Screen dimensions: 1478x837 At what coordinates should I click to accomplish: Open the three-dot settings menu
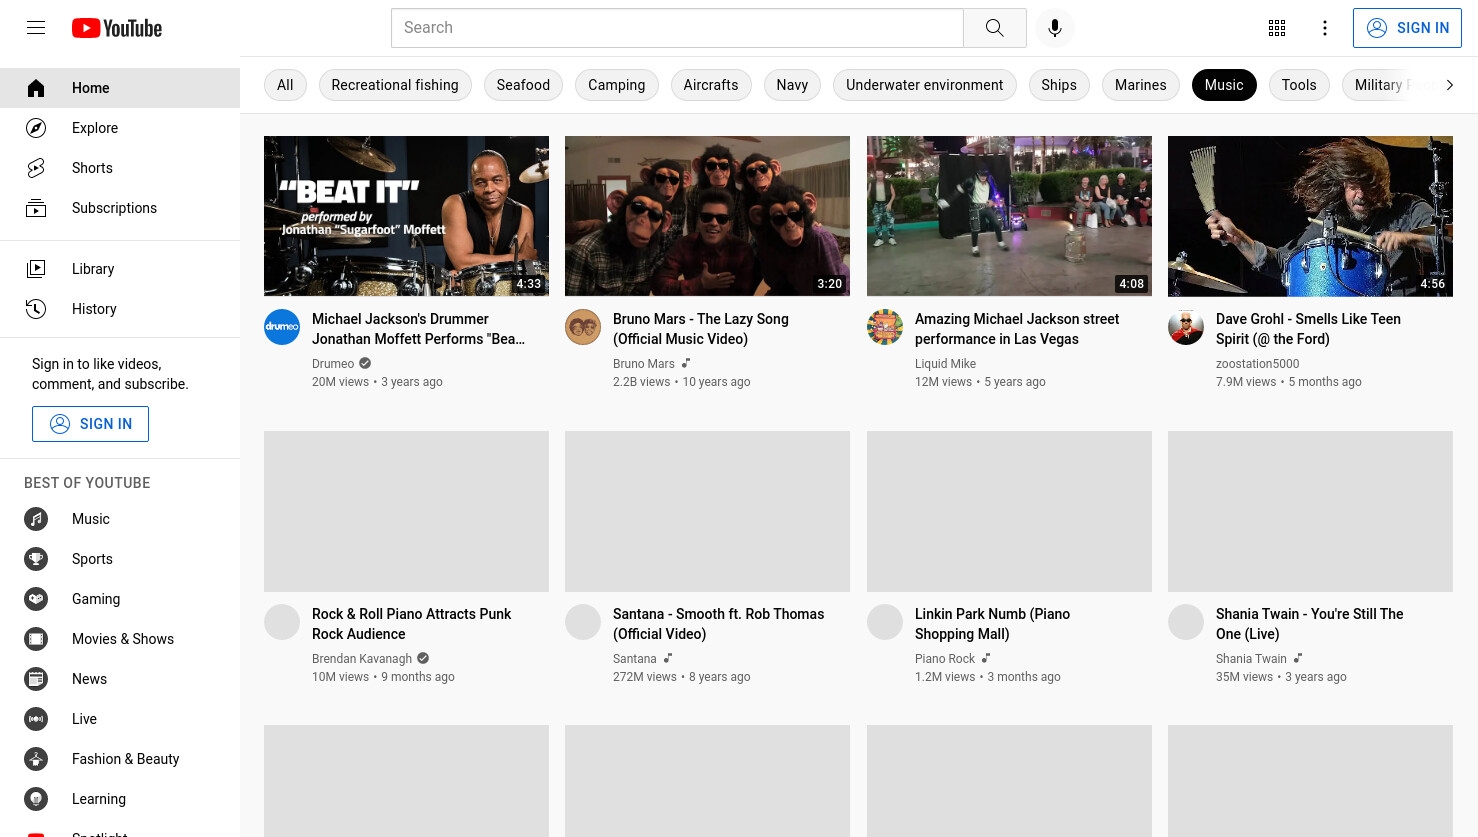tap(1325, 28)
